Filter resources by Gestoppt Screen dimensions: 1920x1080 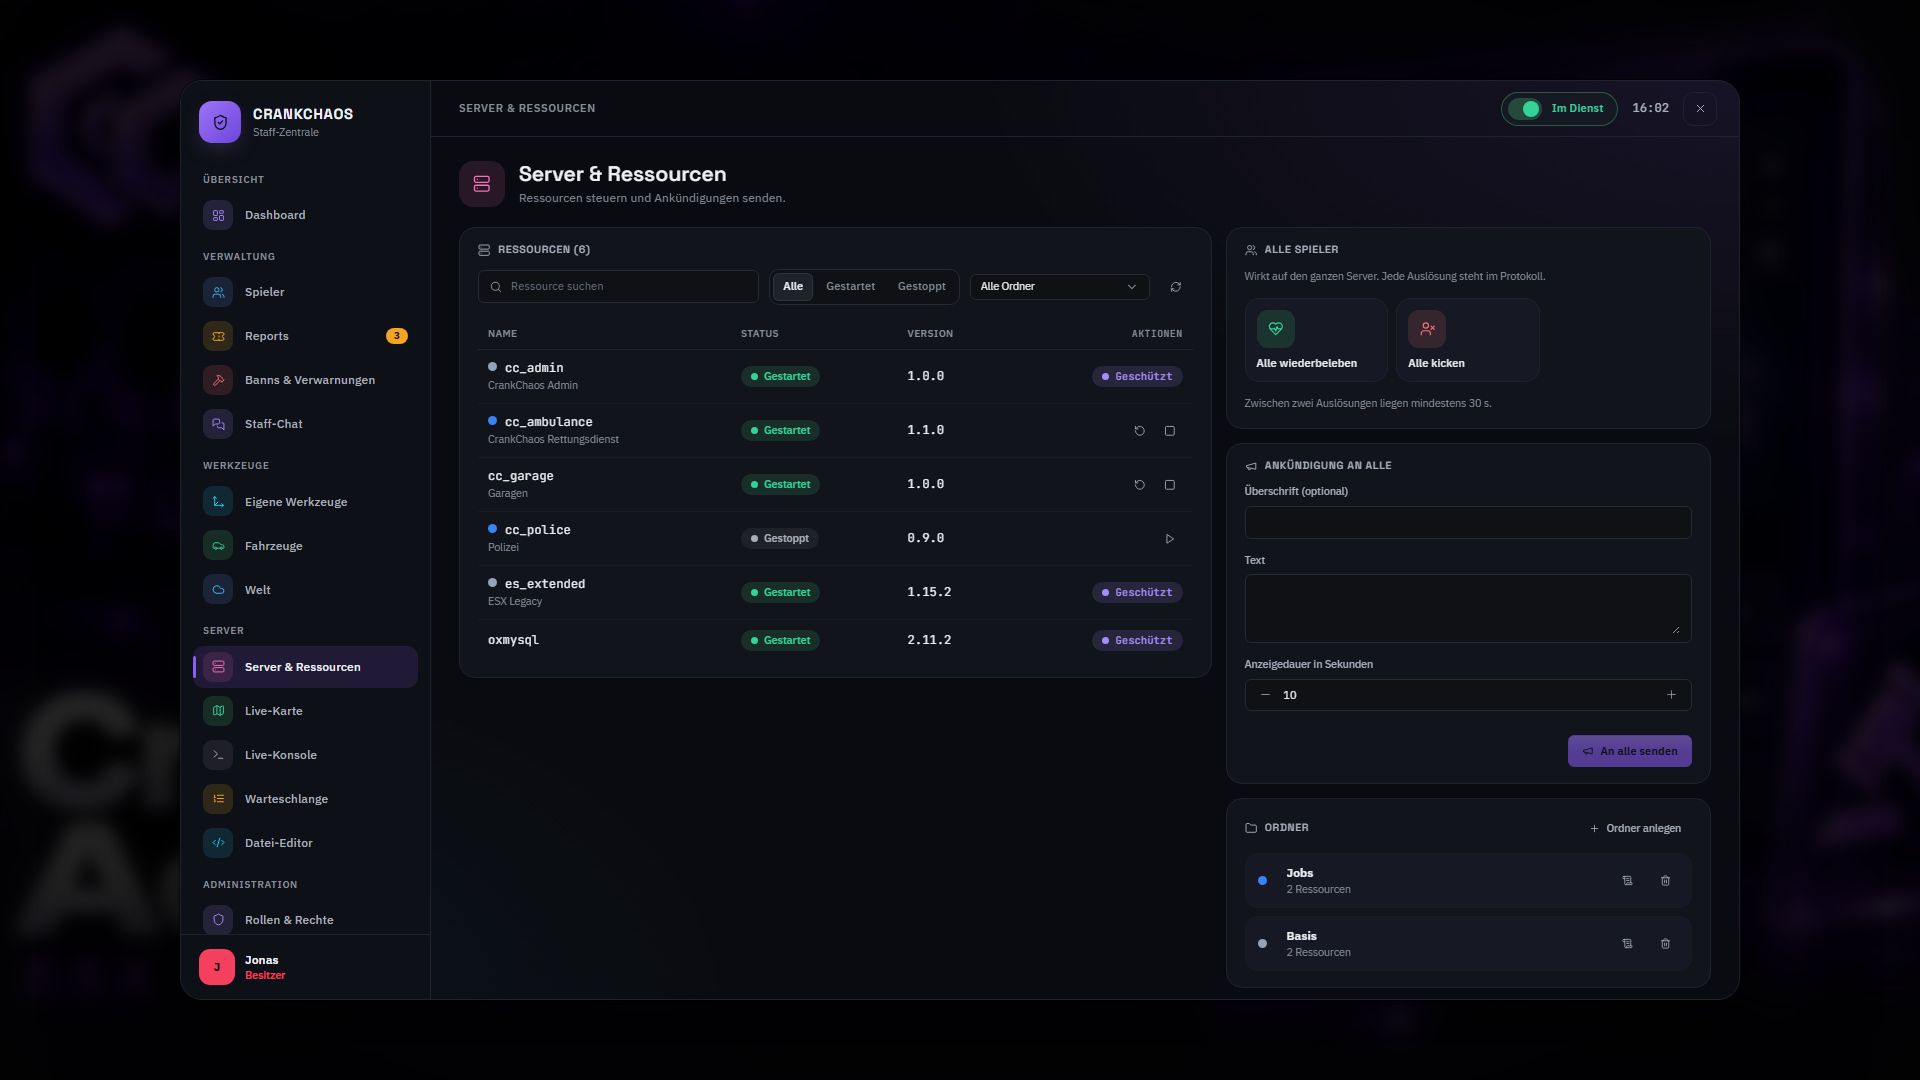(x=921, y=287)
